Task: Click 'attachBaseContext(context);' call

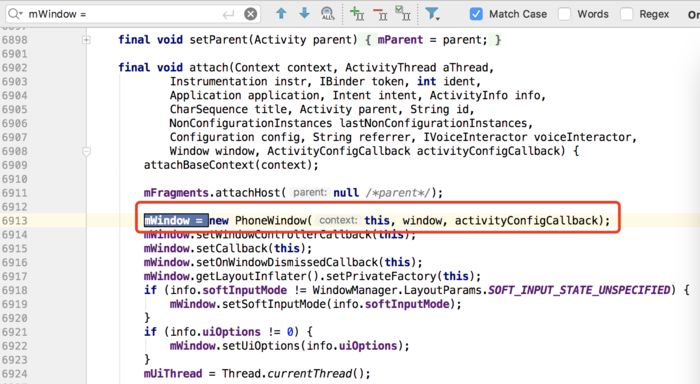Action: [x=231, y=165]
